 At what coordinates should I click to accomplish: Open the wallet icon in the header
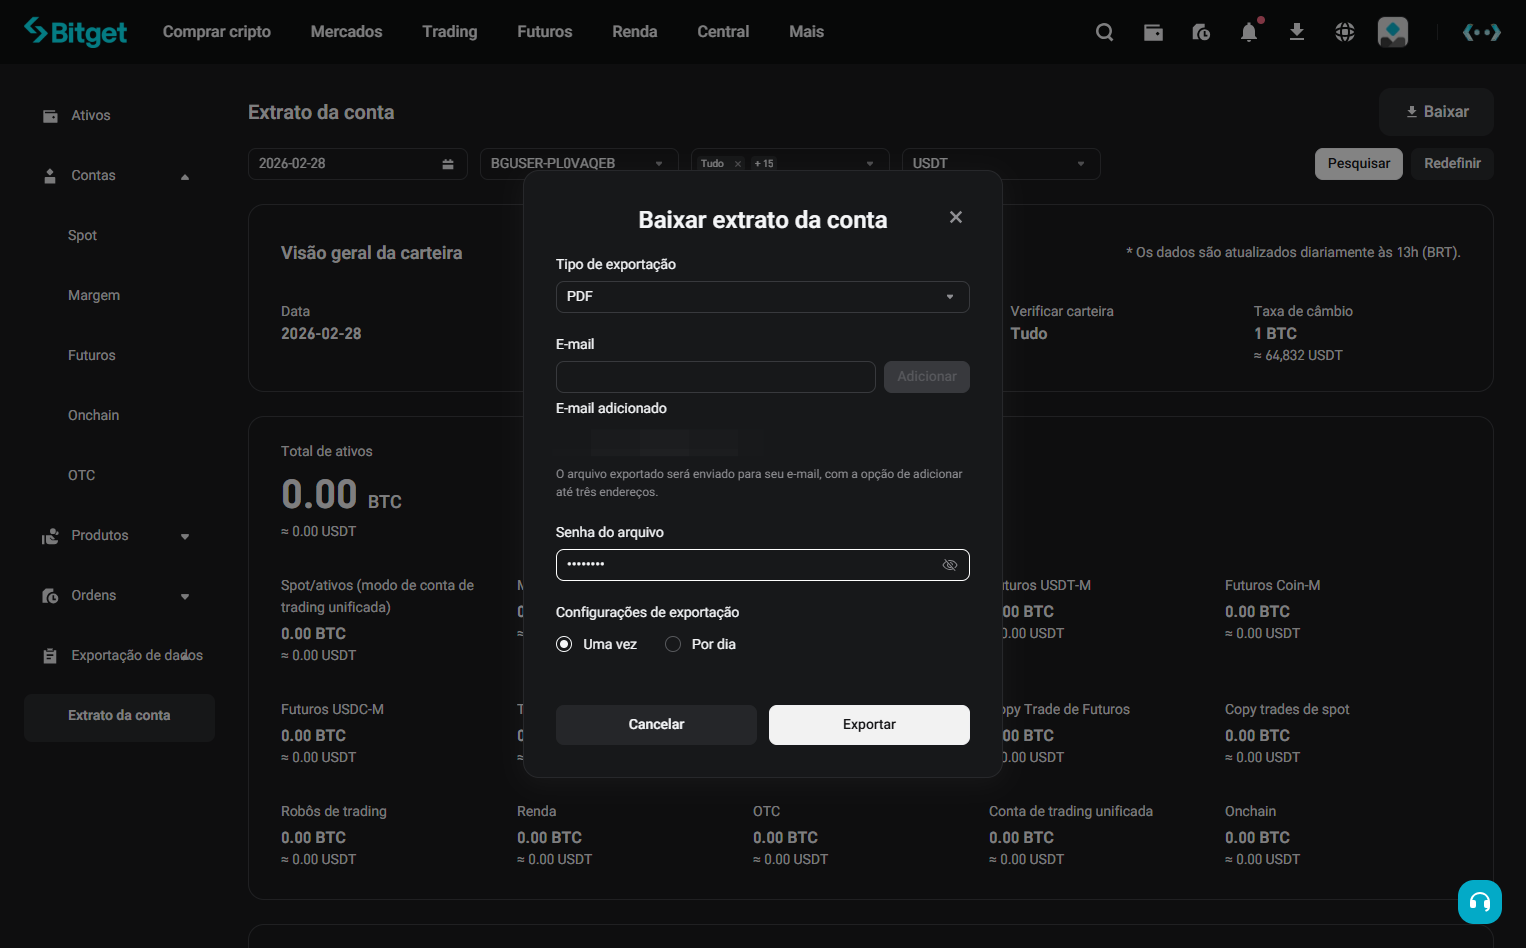[1153, 32]
